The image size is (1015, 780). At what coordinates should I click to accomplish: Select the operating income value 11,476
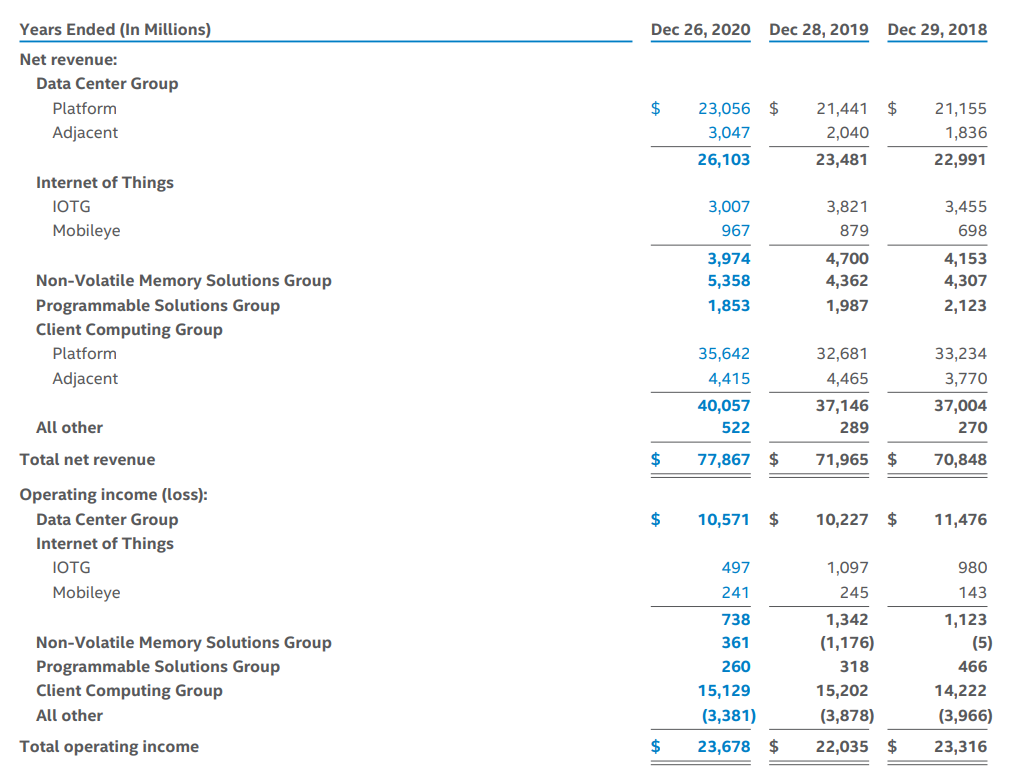point(961,520)
